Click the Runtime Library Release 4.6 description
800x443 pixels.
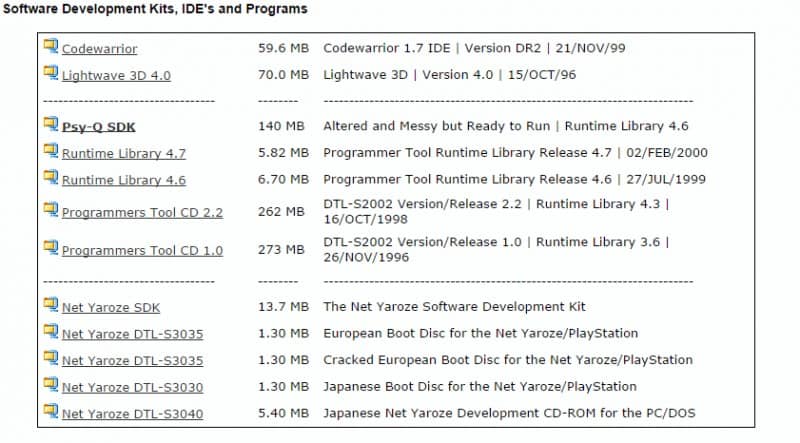click(514, 179)
